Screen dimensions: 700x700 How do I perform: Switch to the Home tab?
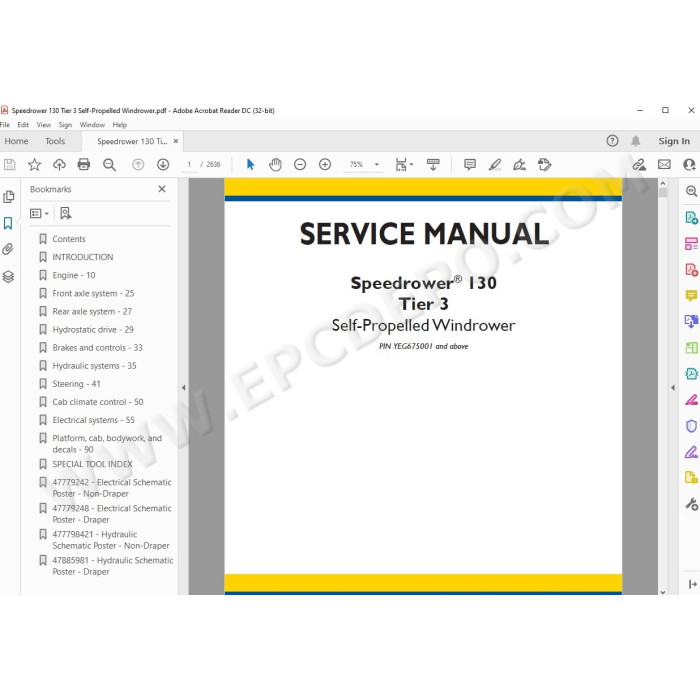tap(17, 141)
